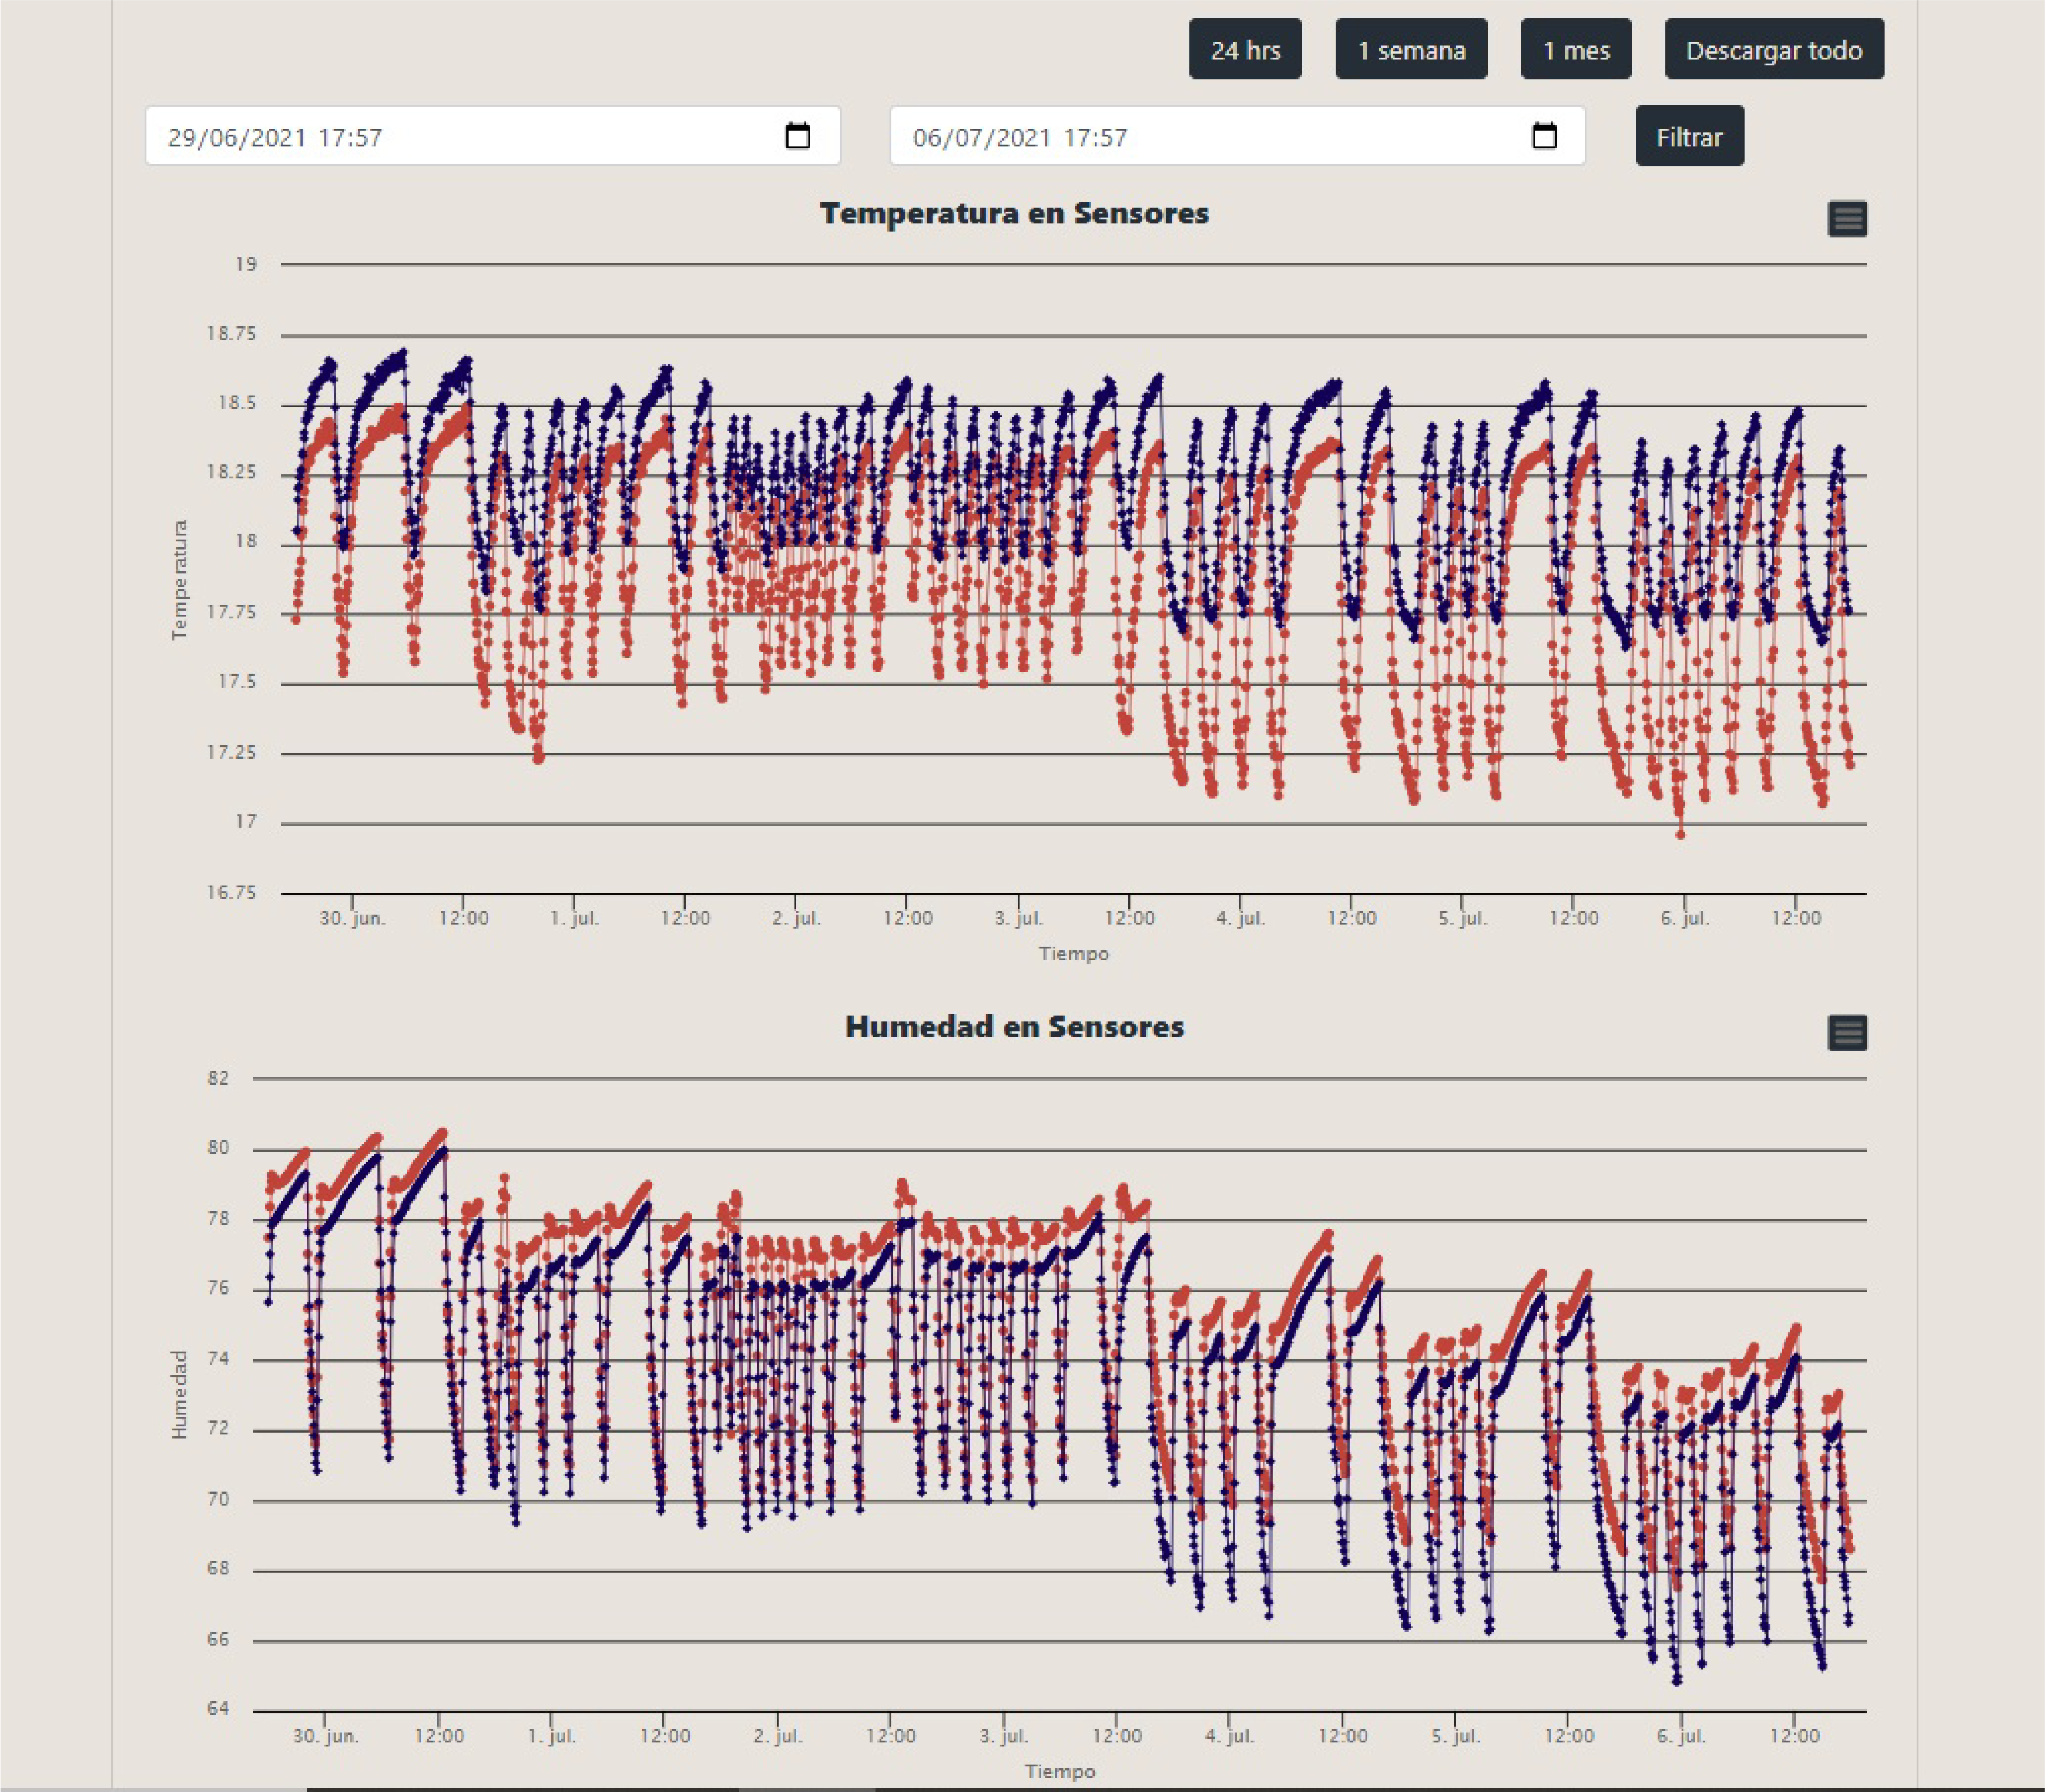The height and width of the screenshot is (1792, 2045).
Task: Click the Humedad en Sensores chart title
Action: coord(1014,1027)
